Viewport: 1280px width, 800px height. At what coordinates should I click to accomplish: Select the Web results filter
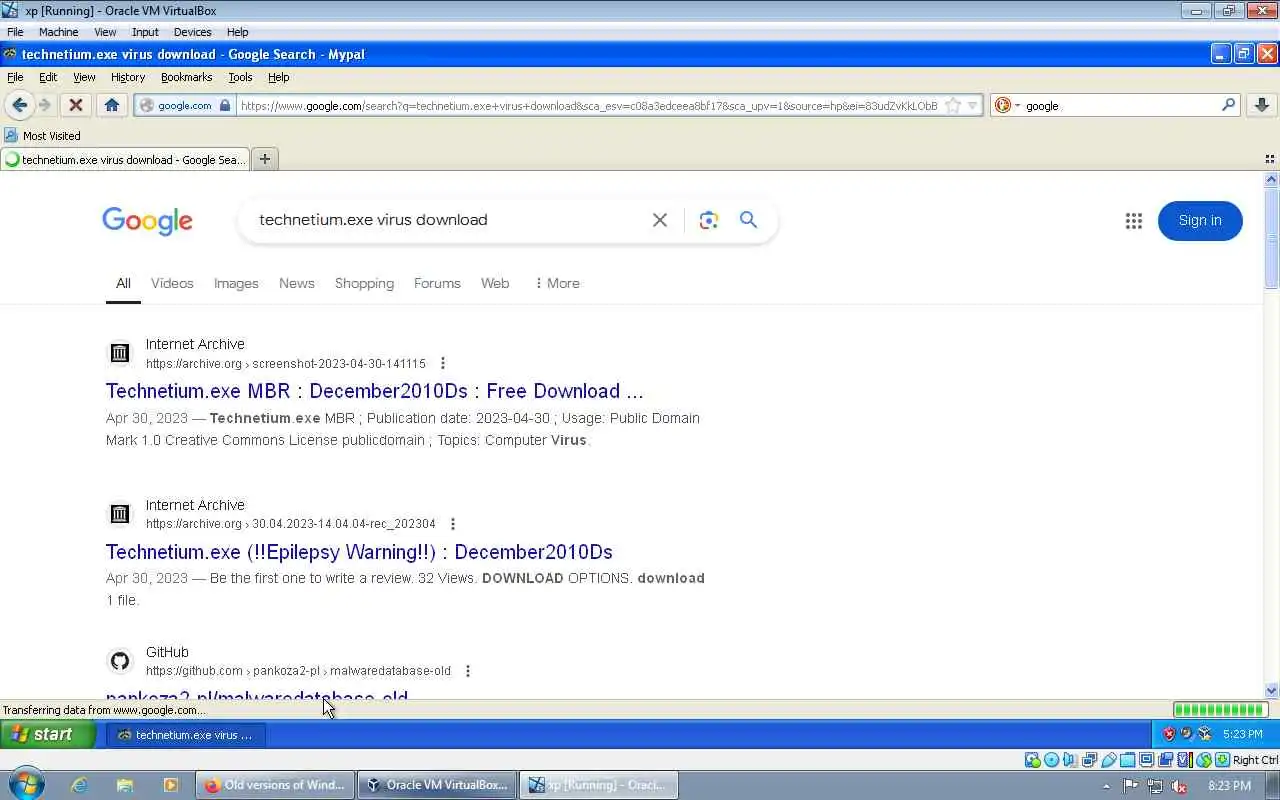pos(495,283)
